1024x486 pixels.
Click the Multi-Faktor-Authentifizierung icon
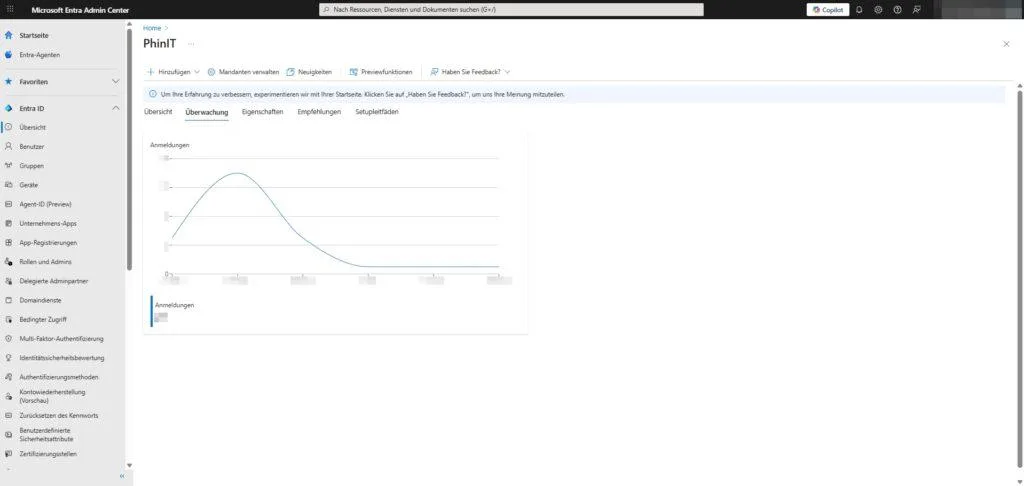point(9,338)
